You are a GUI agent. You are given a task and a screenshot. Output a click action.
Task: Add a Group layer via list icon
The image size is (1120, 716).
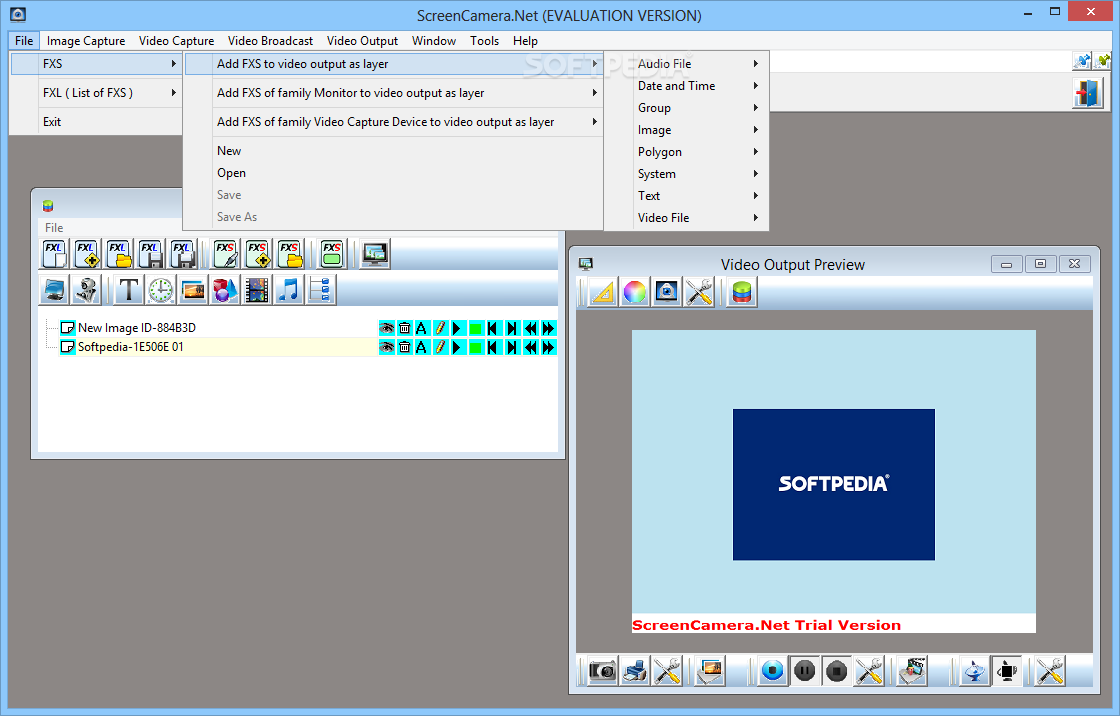point(321,290)
